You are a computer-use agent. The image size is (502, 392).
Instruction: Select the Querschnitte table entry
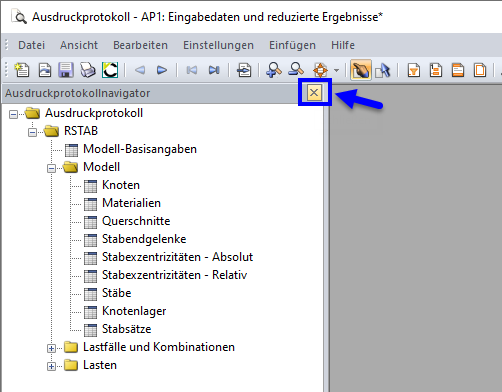(x=136, y=221)
